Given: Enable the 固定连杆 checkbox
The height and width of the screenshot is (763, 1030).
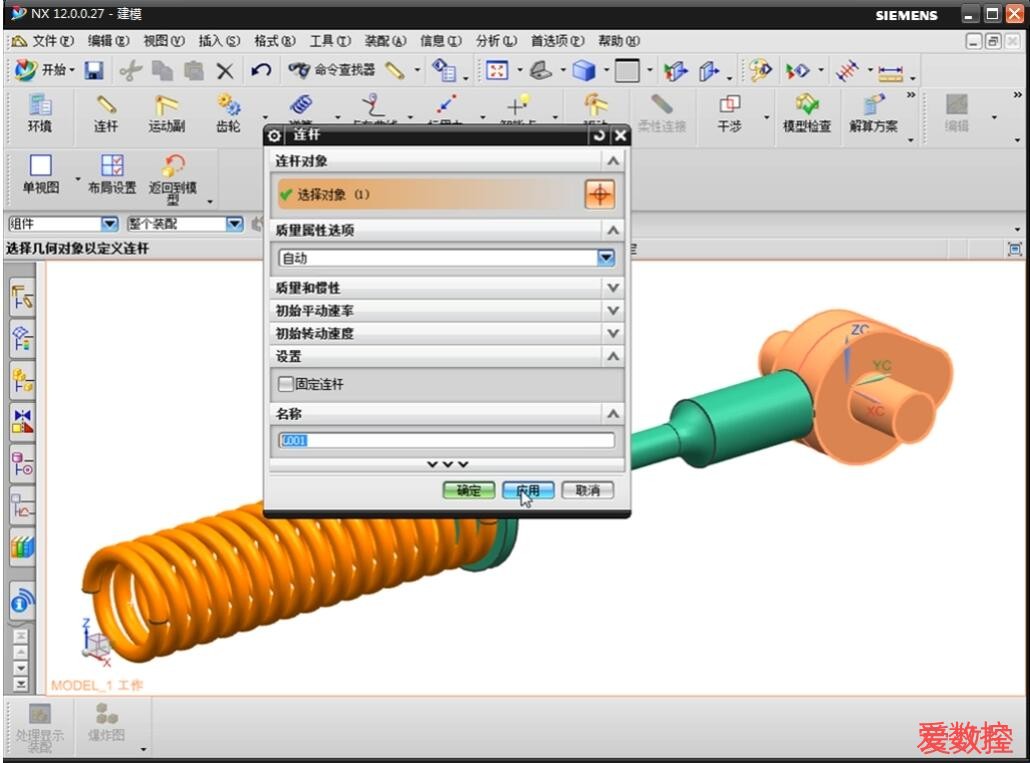Looking at the screenshot, I should [287, 384].
